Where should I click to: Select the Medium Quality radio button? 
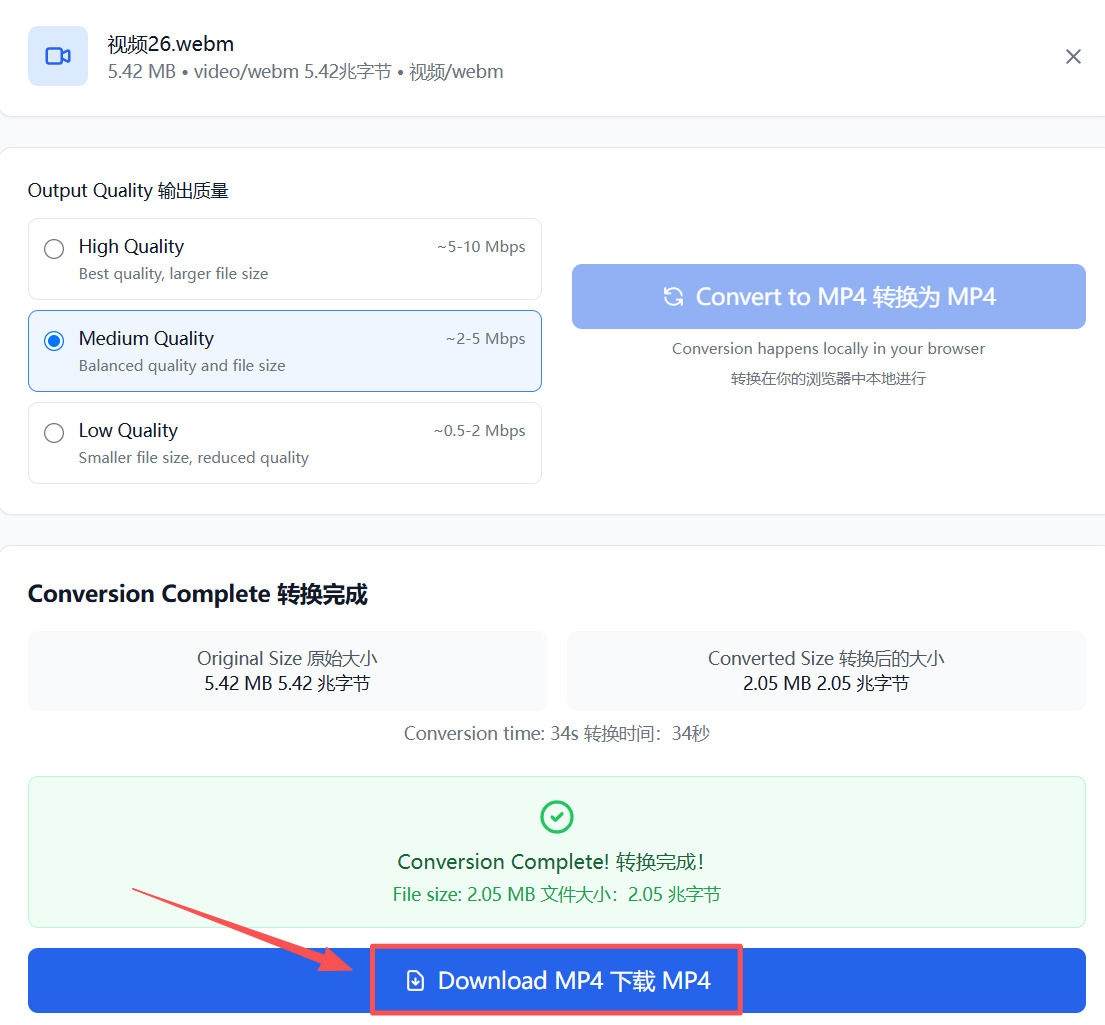point(54,341)
